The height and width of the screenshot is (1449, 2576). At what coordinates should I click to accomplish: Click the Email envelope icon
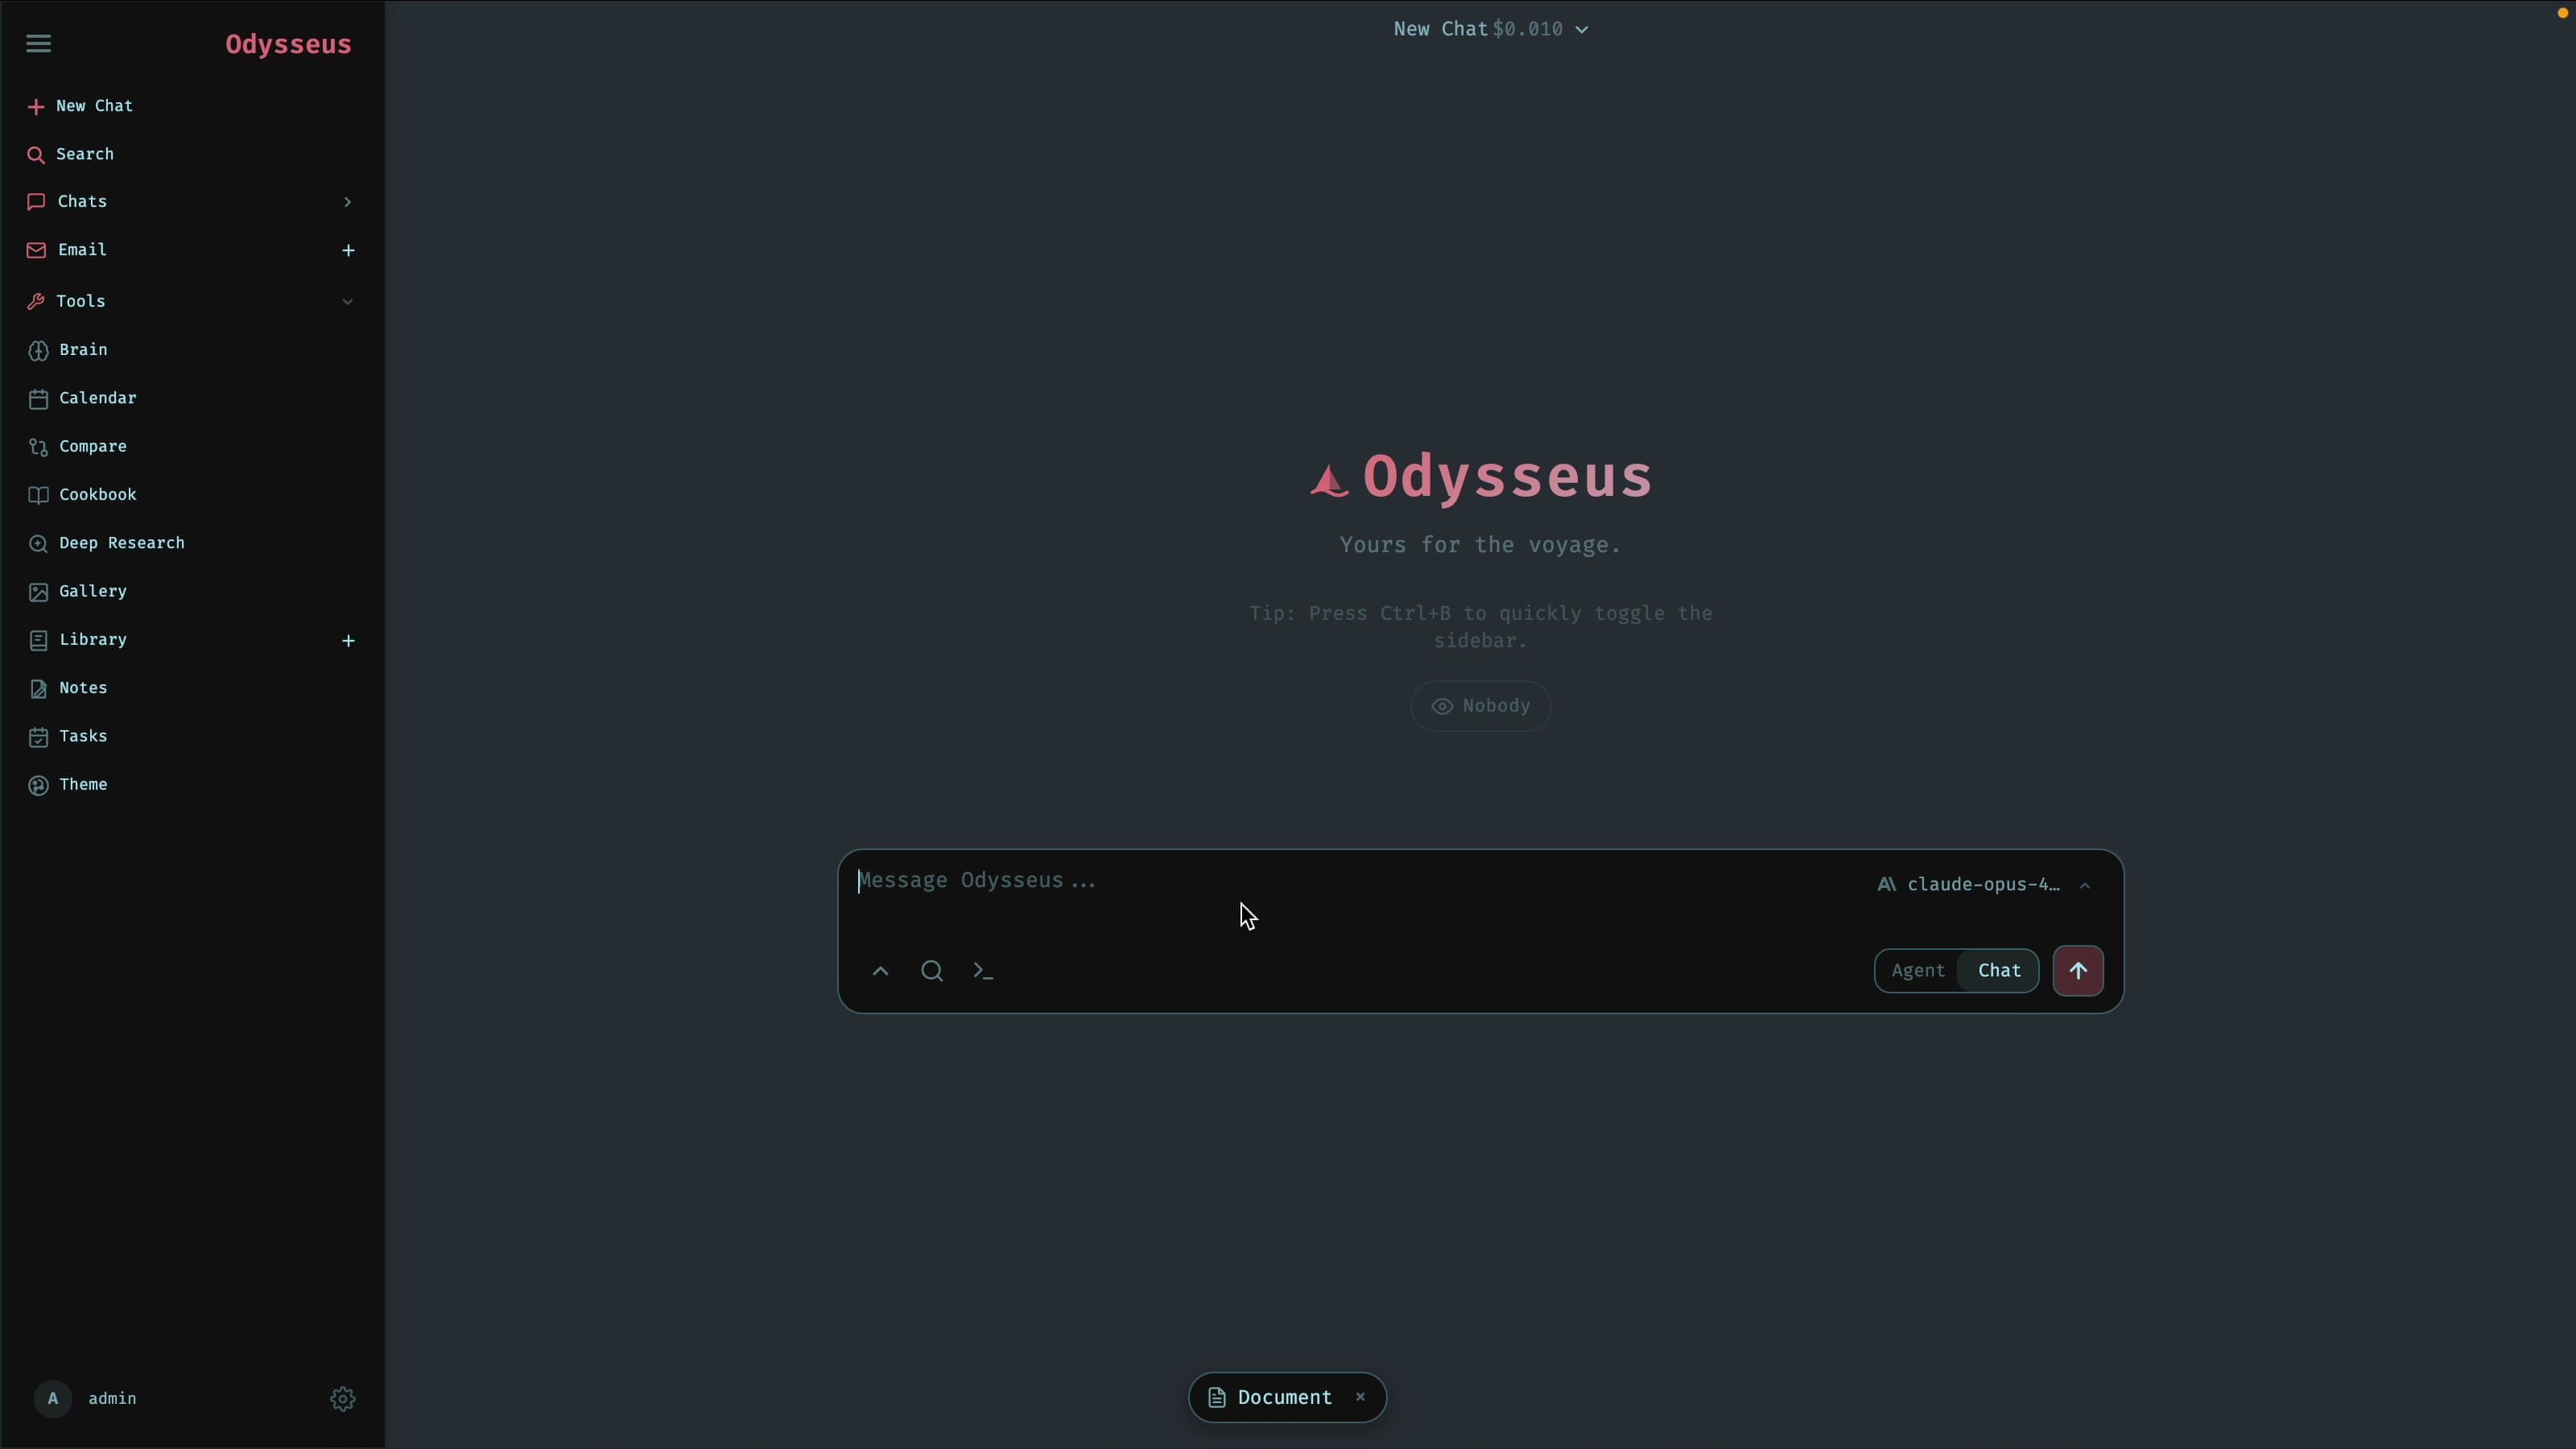(36, 250)
